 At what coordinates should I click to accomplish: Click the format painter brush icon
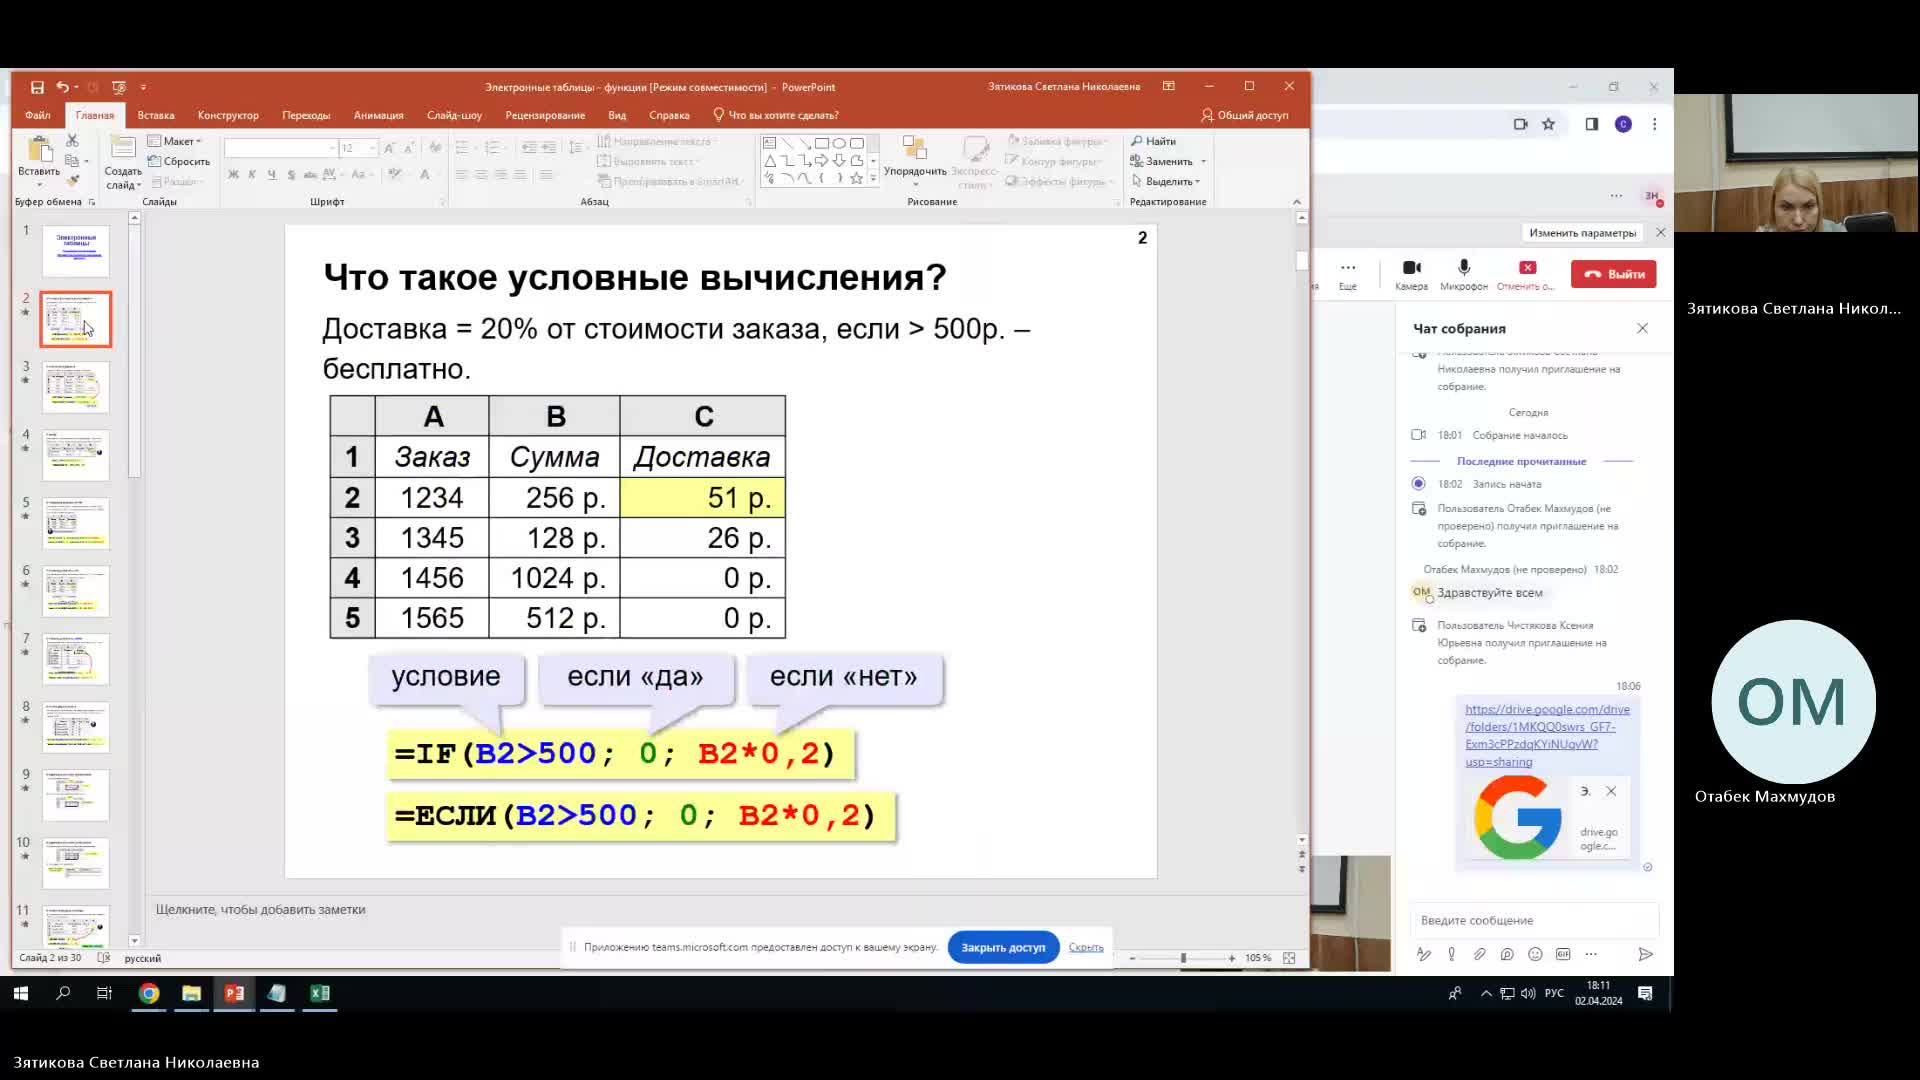pos(72,181)
